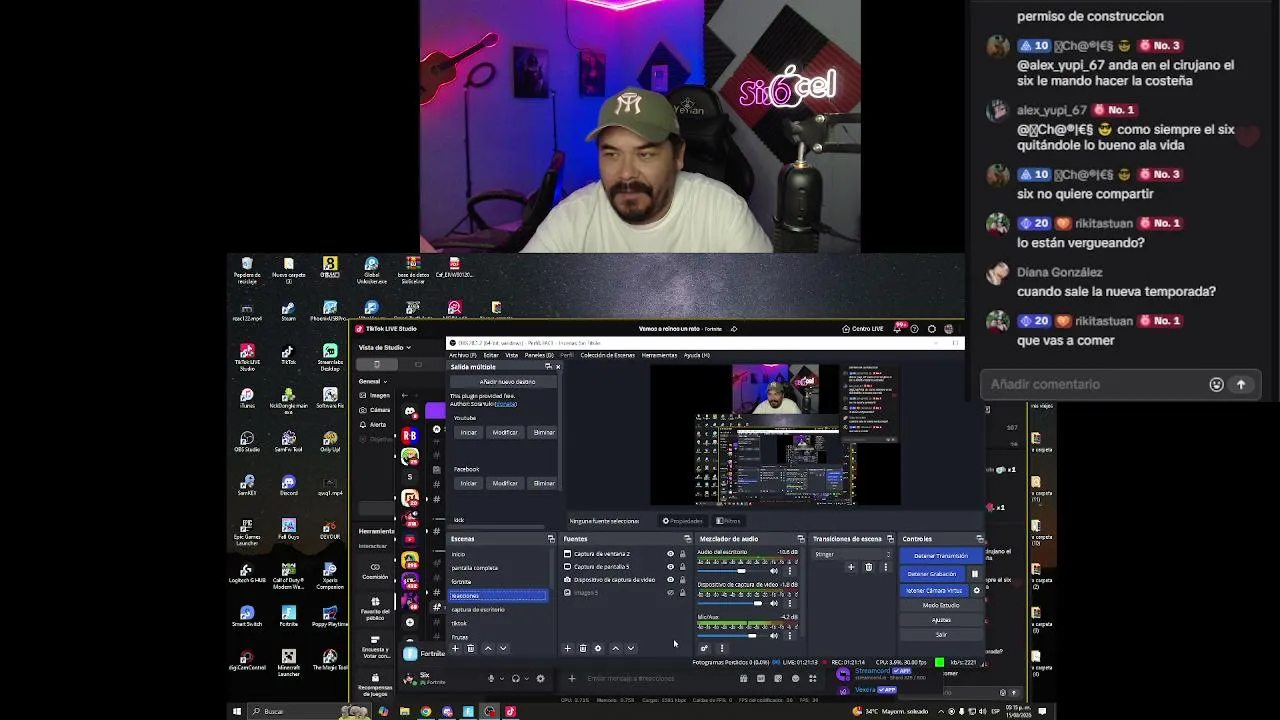Open audio mixer three-dot menu at bottom

pos(722,648)
